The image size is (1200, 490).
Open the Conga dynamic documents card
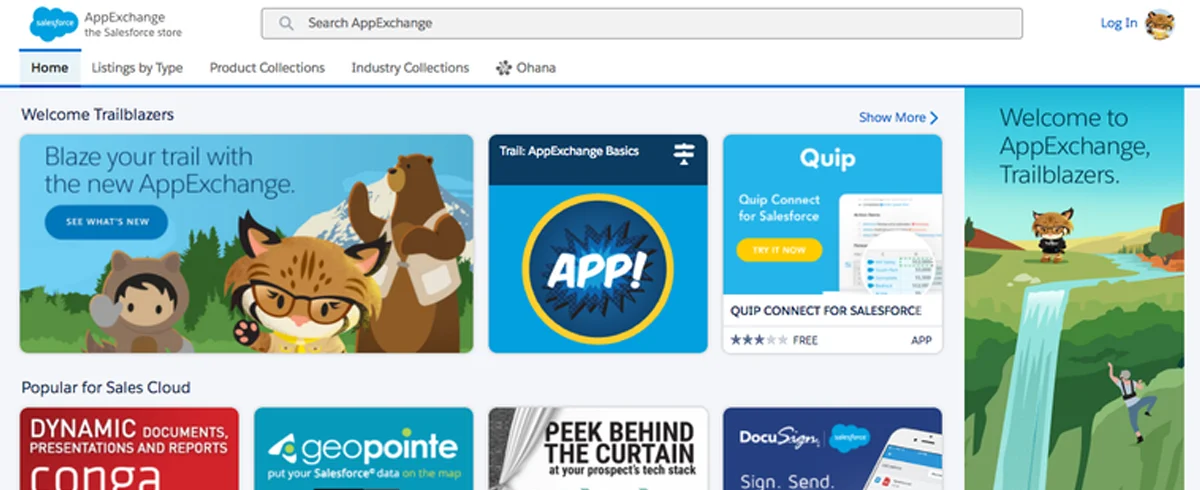point(129,448)
